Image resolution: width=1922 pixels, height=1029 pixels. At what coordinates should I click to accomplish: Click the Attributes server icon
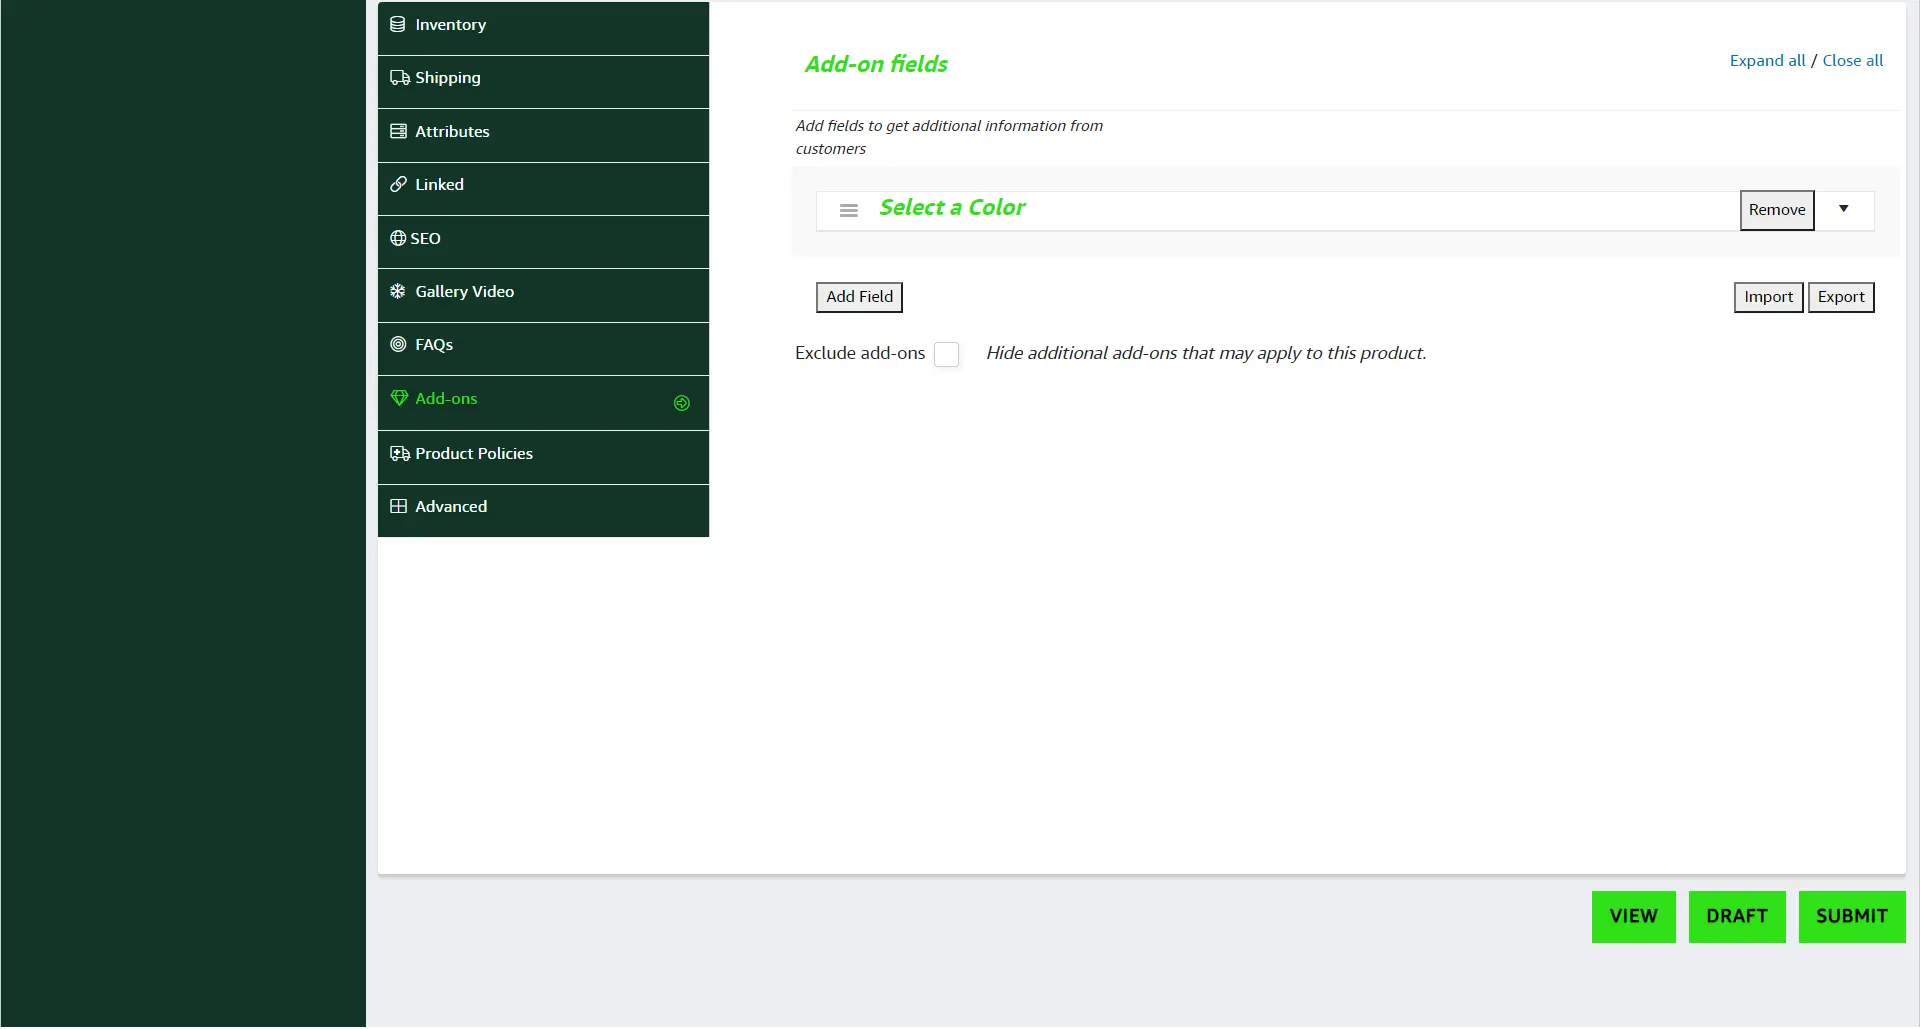click(398, 132)
